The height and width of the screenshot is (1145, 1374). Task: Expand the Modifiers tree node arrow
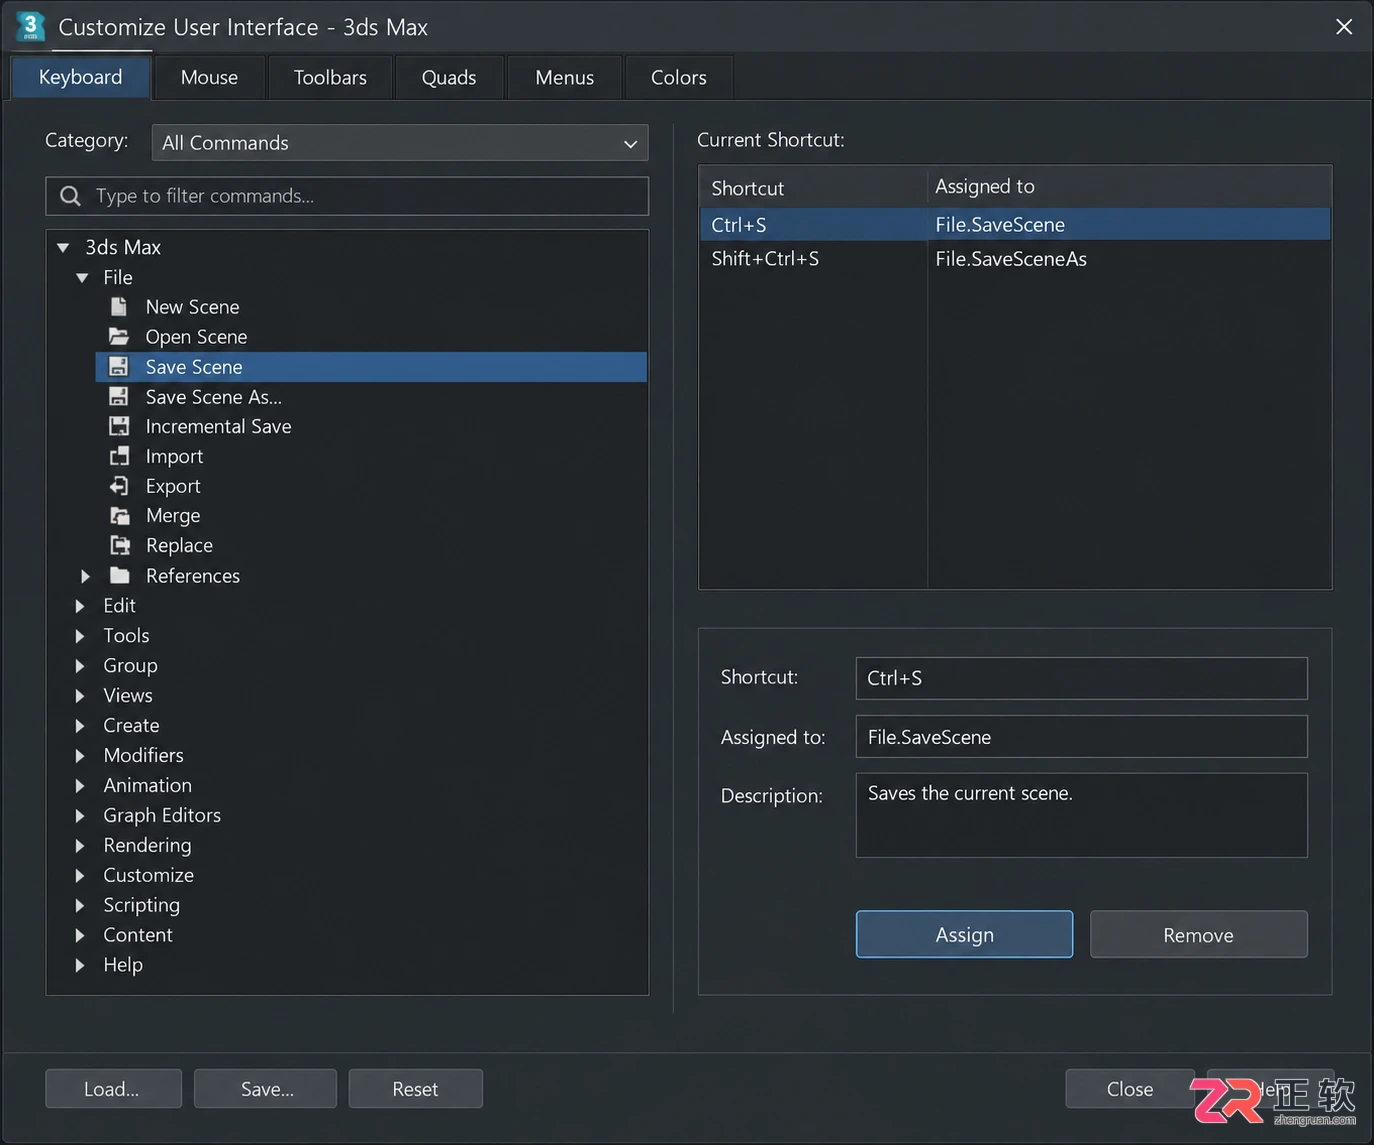pyautogui.click(x=80, y=756)
